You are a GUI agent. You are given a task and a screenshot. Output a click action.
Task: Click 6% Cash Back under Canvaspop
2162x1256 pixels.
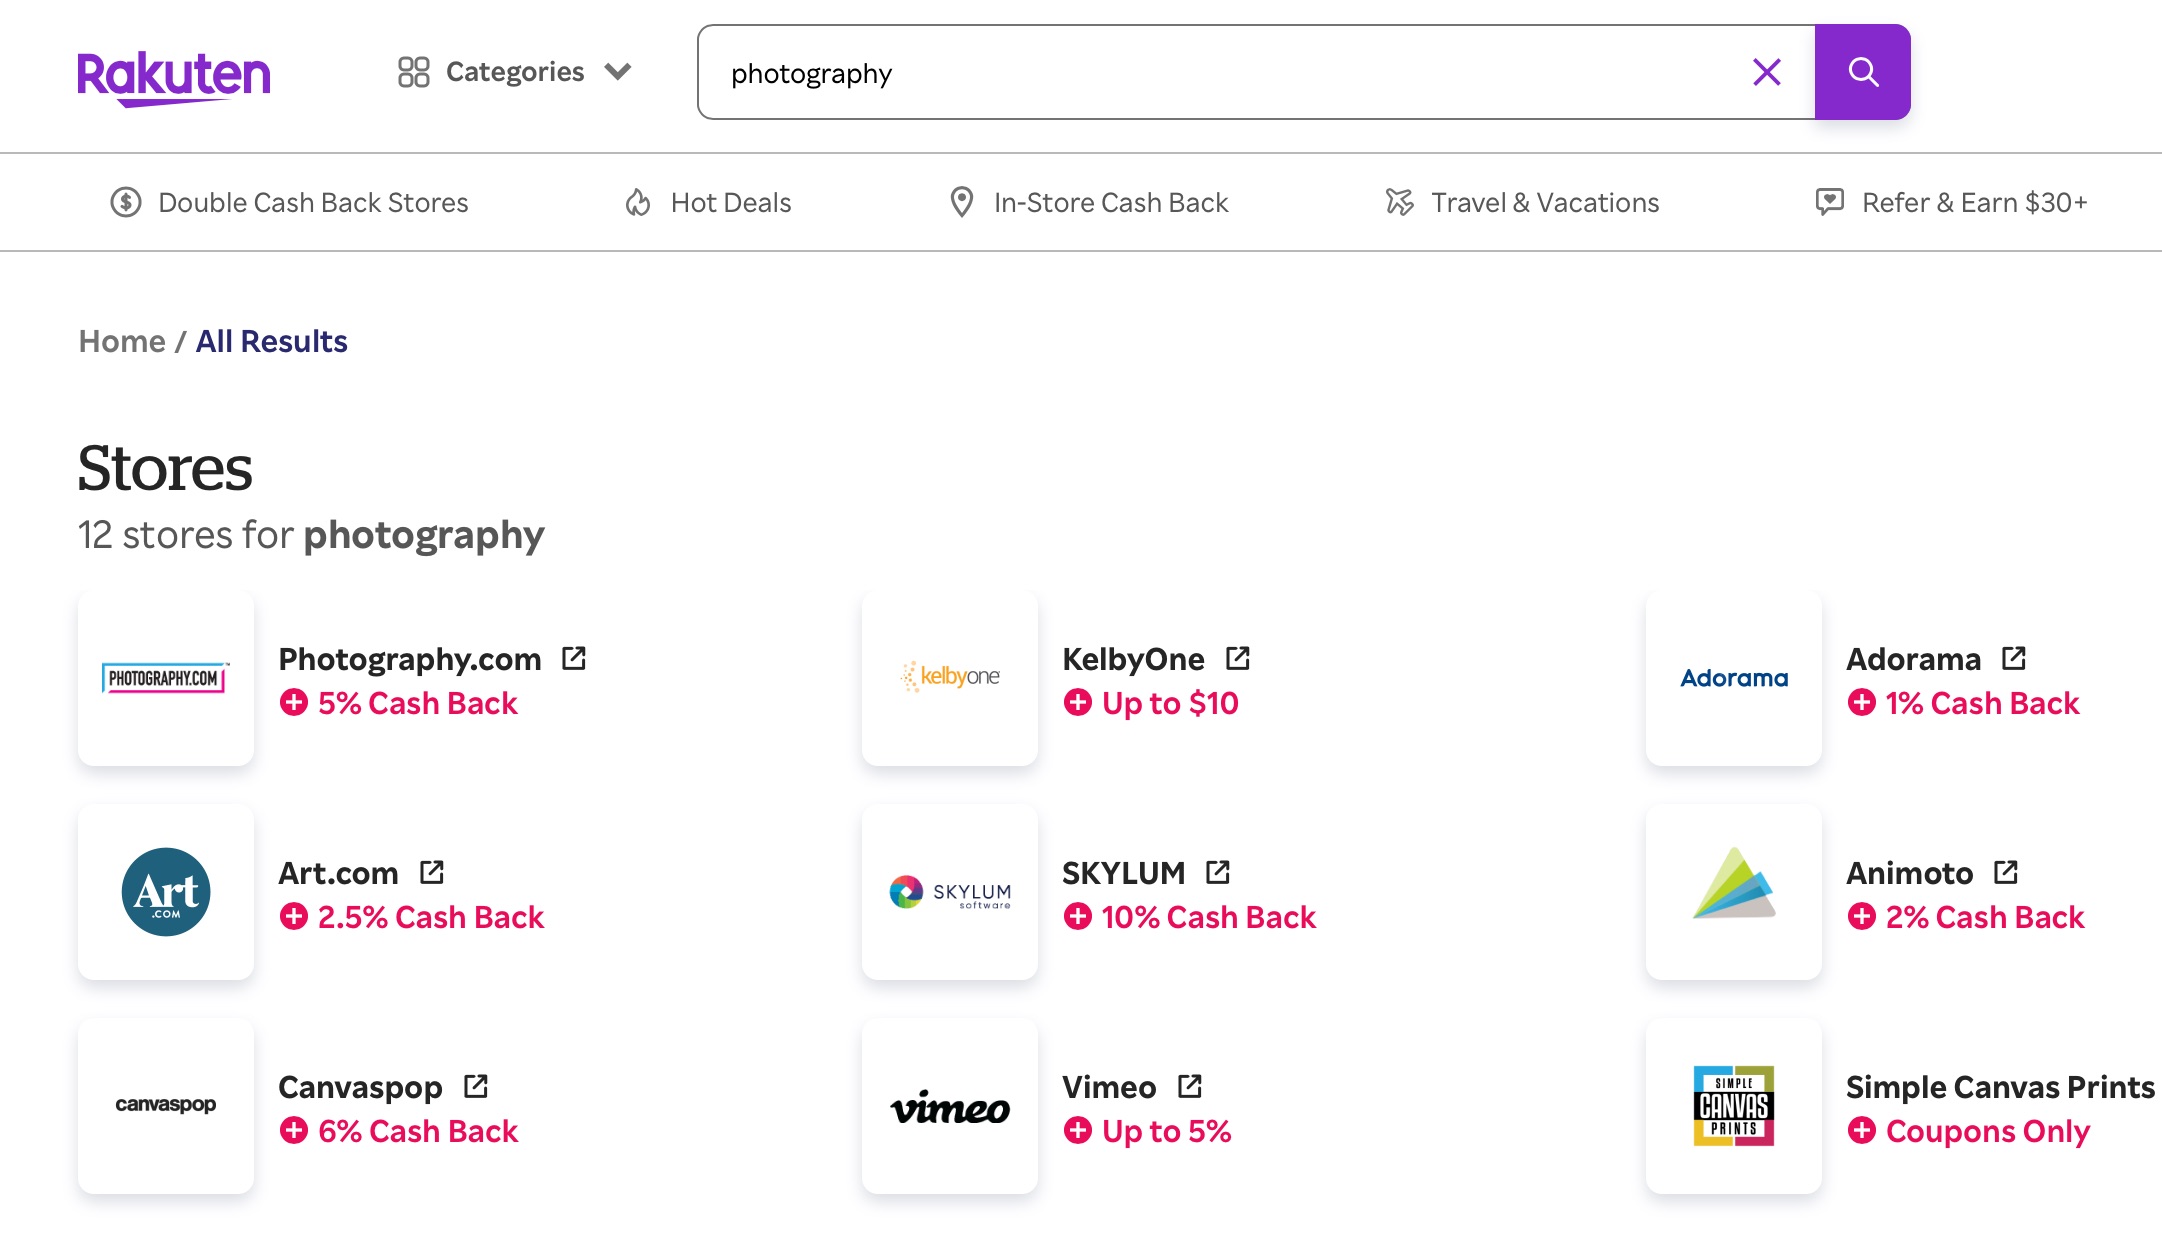pyautogui.click(x=417, y=1131)
